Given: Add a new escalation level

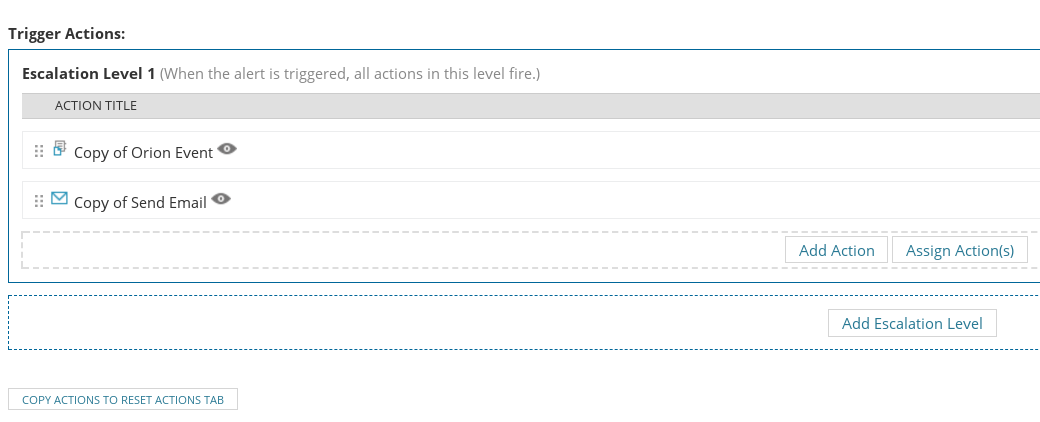Looking at the screenshot, I should point(912,323).
